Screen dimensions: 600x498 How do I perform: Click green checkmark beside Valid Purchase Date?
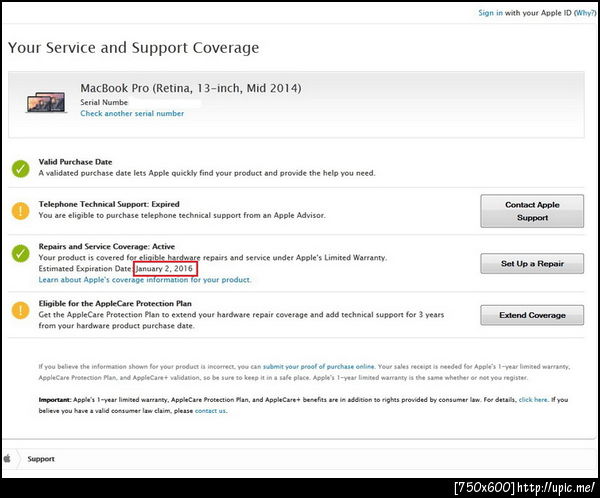[x=21, y=168]
